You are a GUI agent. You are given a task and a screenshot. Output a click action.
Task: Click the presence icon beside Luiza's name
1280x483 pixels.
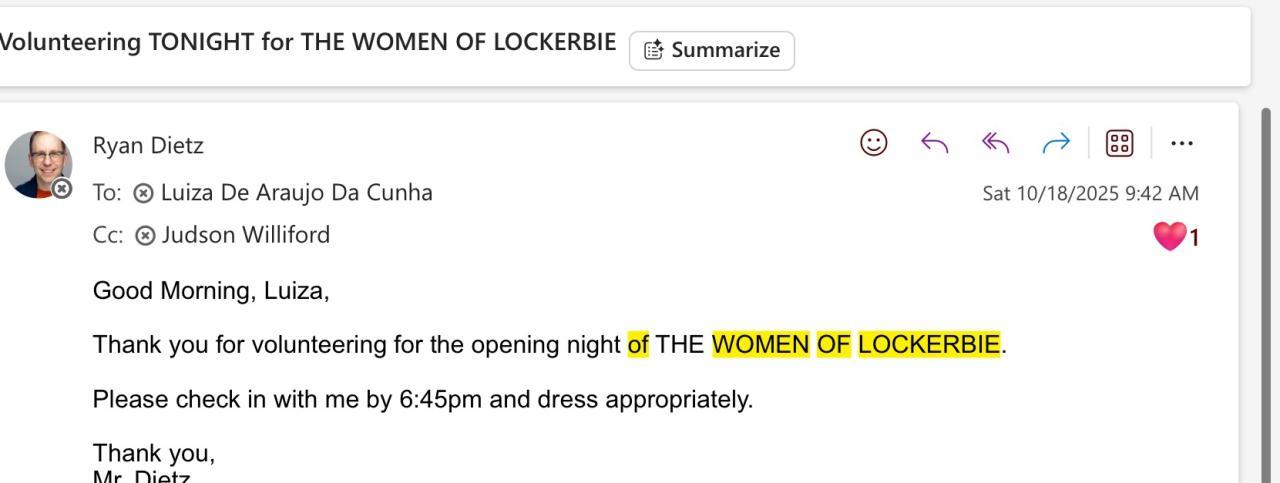(144, 193)
